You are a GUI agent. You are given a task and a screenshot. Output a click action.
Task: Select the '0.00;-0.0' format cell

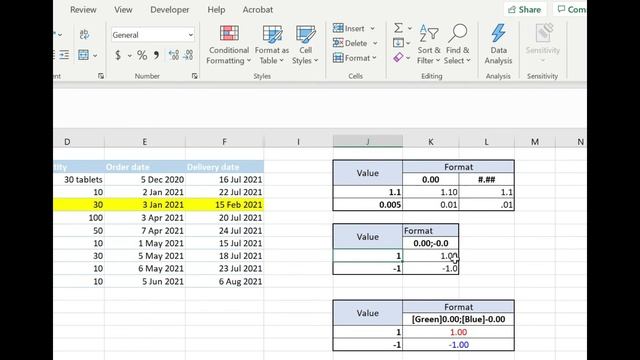tap(431, 243)
